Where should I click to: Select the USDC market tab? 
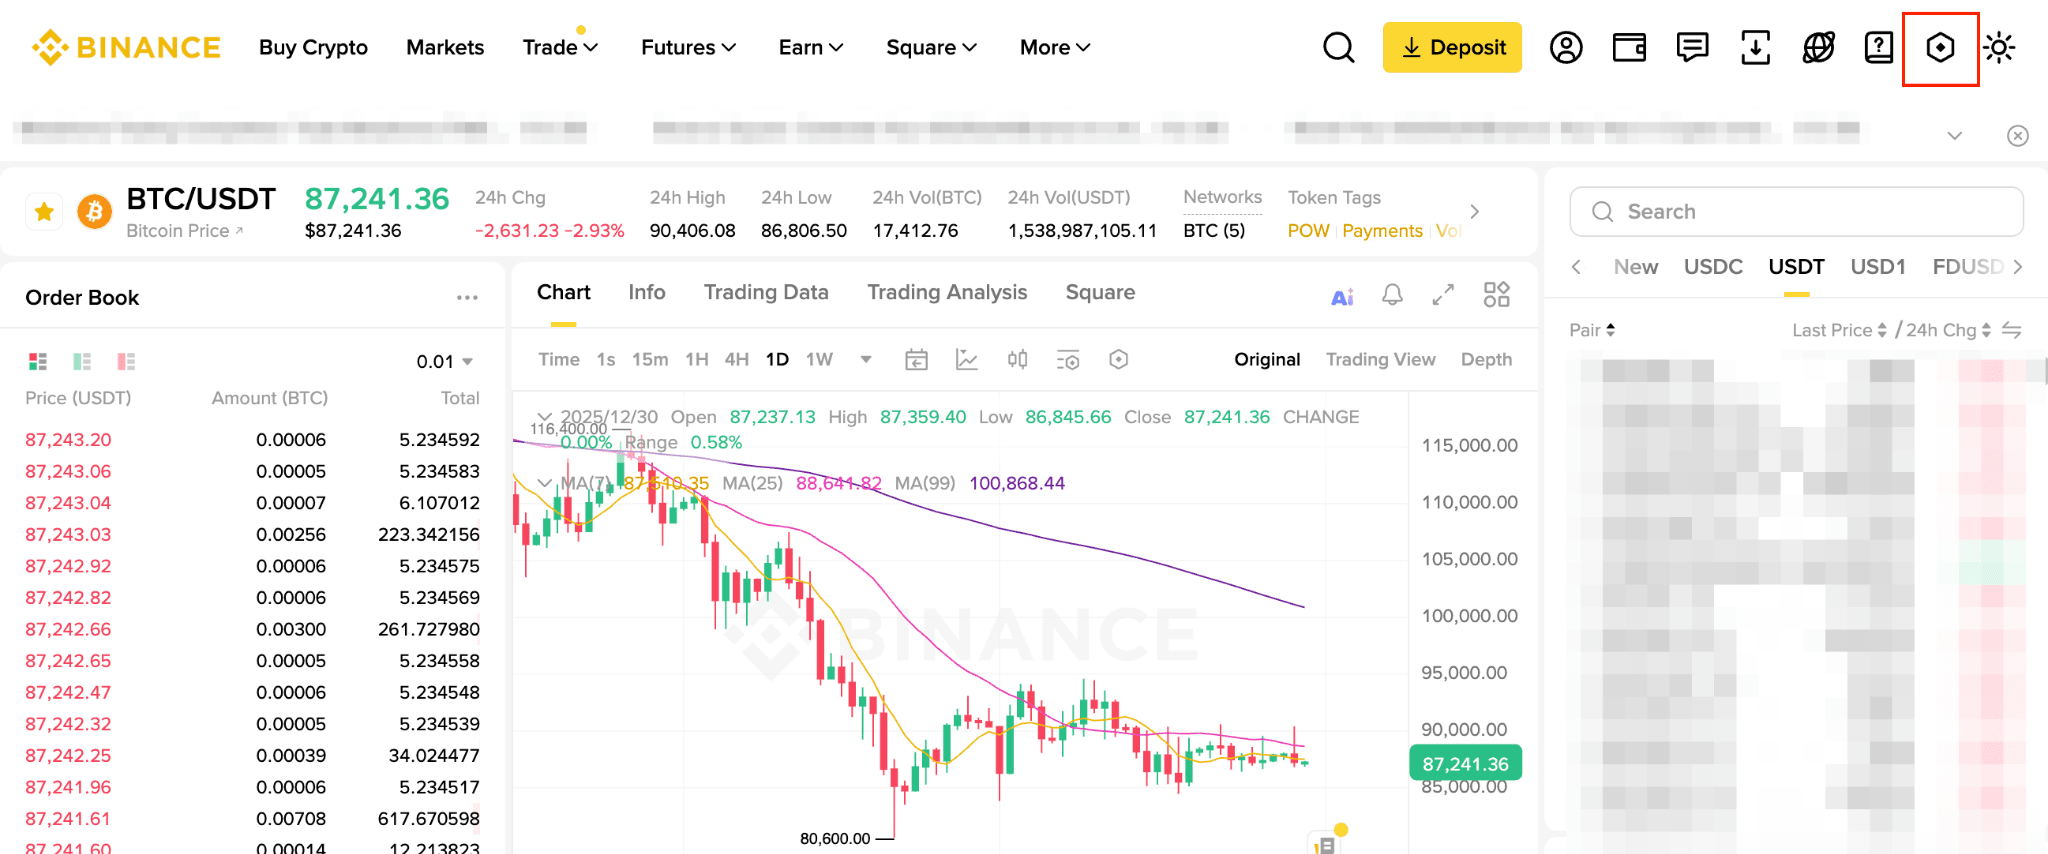pos(1713,267)
